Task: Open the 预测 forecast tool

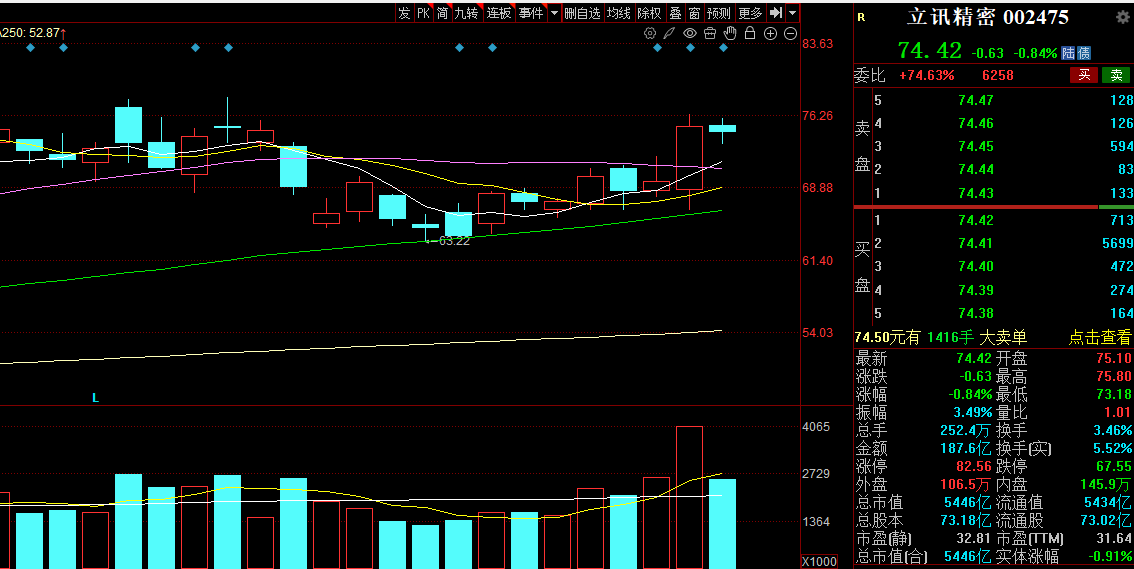Action: point(719,13)
